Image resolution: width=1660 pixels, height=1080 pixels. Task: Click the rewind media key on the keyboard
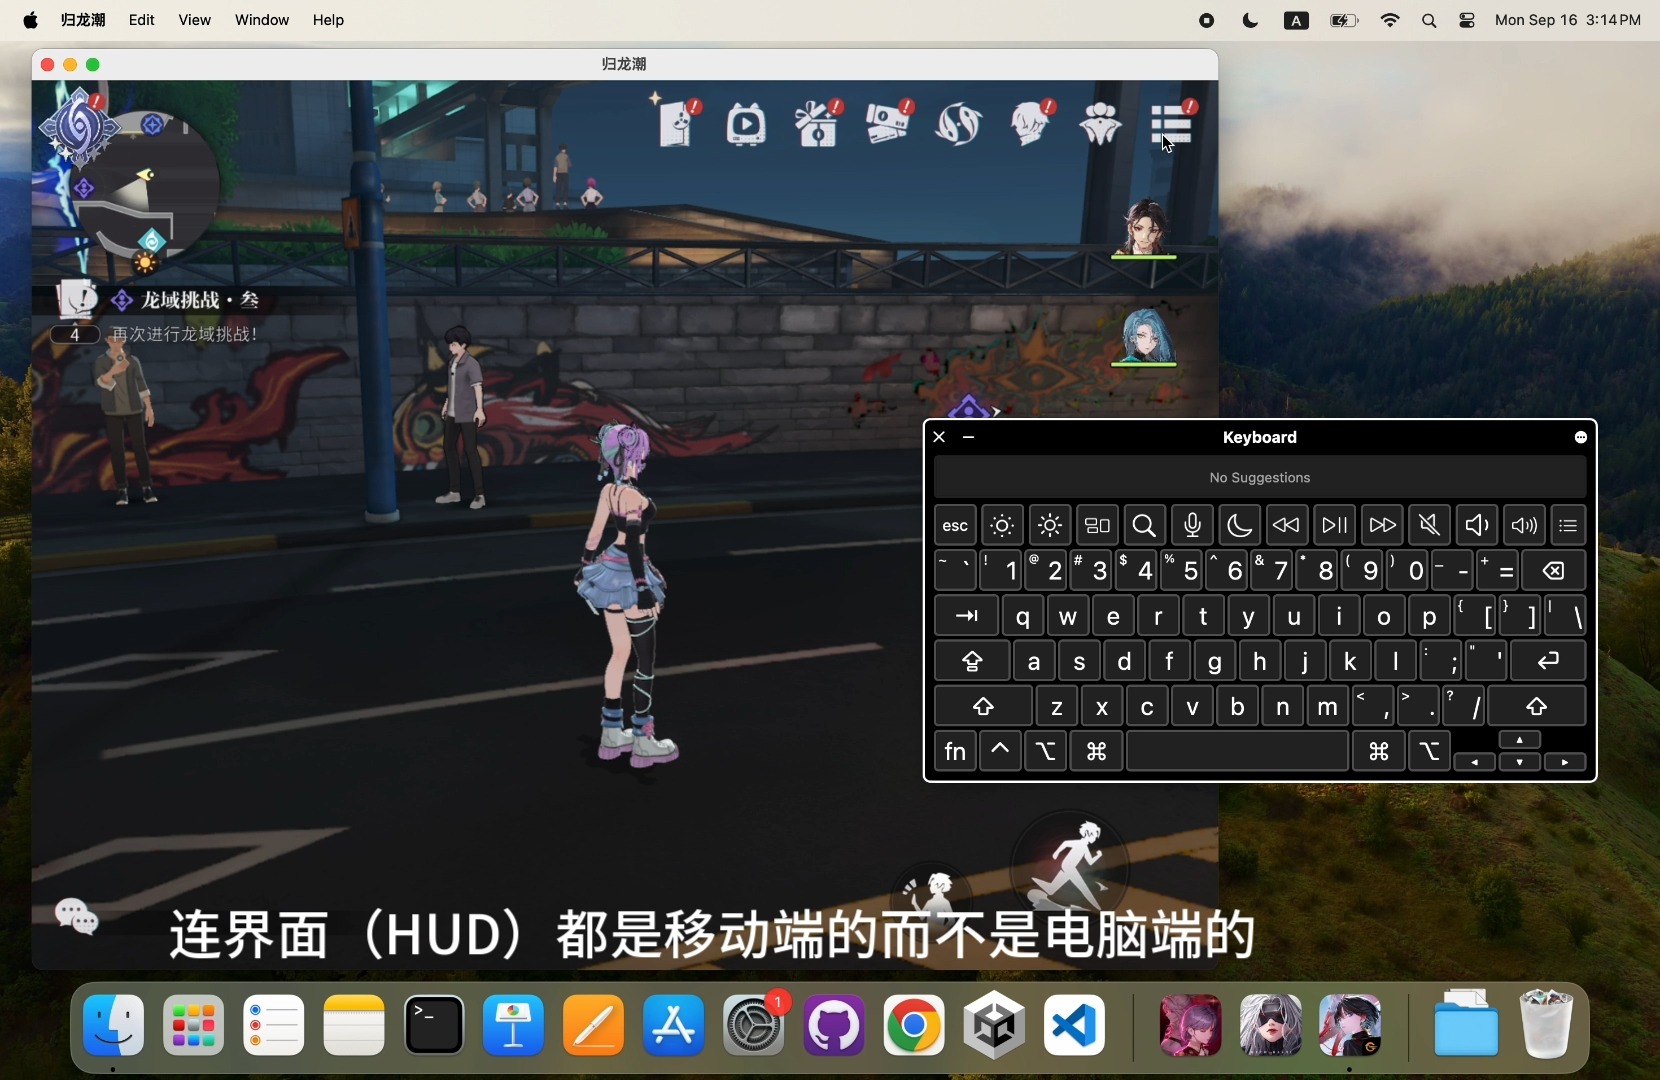click(1288, 525)
